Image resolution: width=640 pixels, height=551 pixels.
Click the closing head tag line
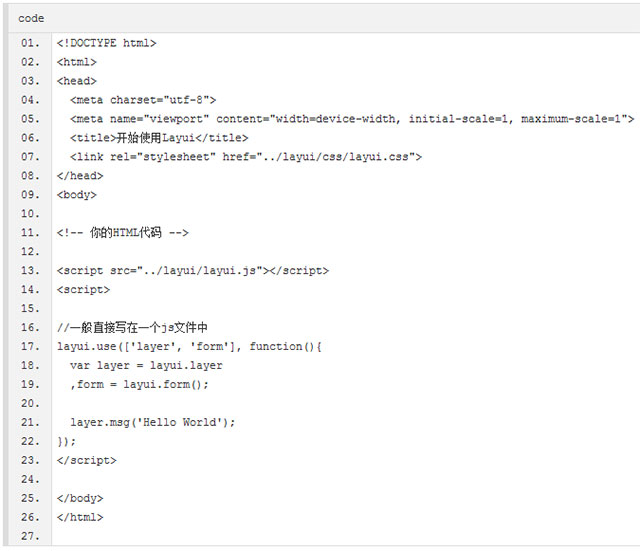coord(80,176)
